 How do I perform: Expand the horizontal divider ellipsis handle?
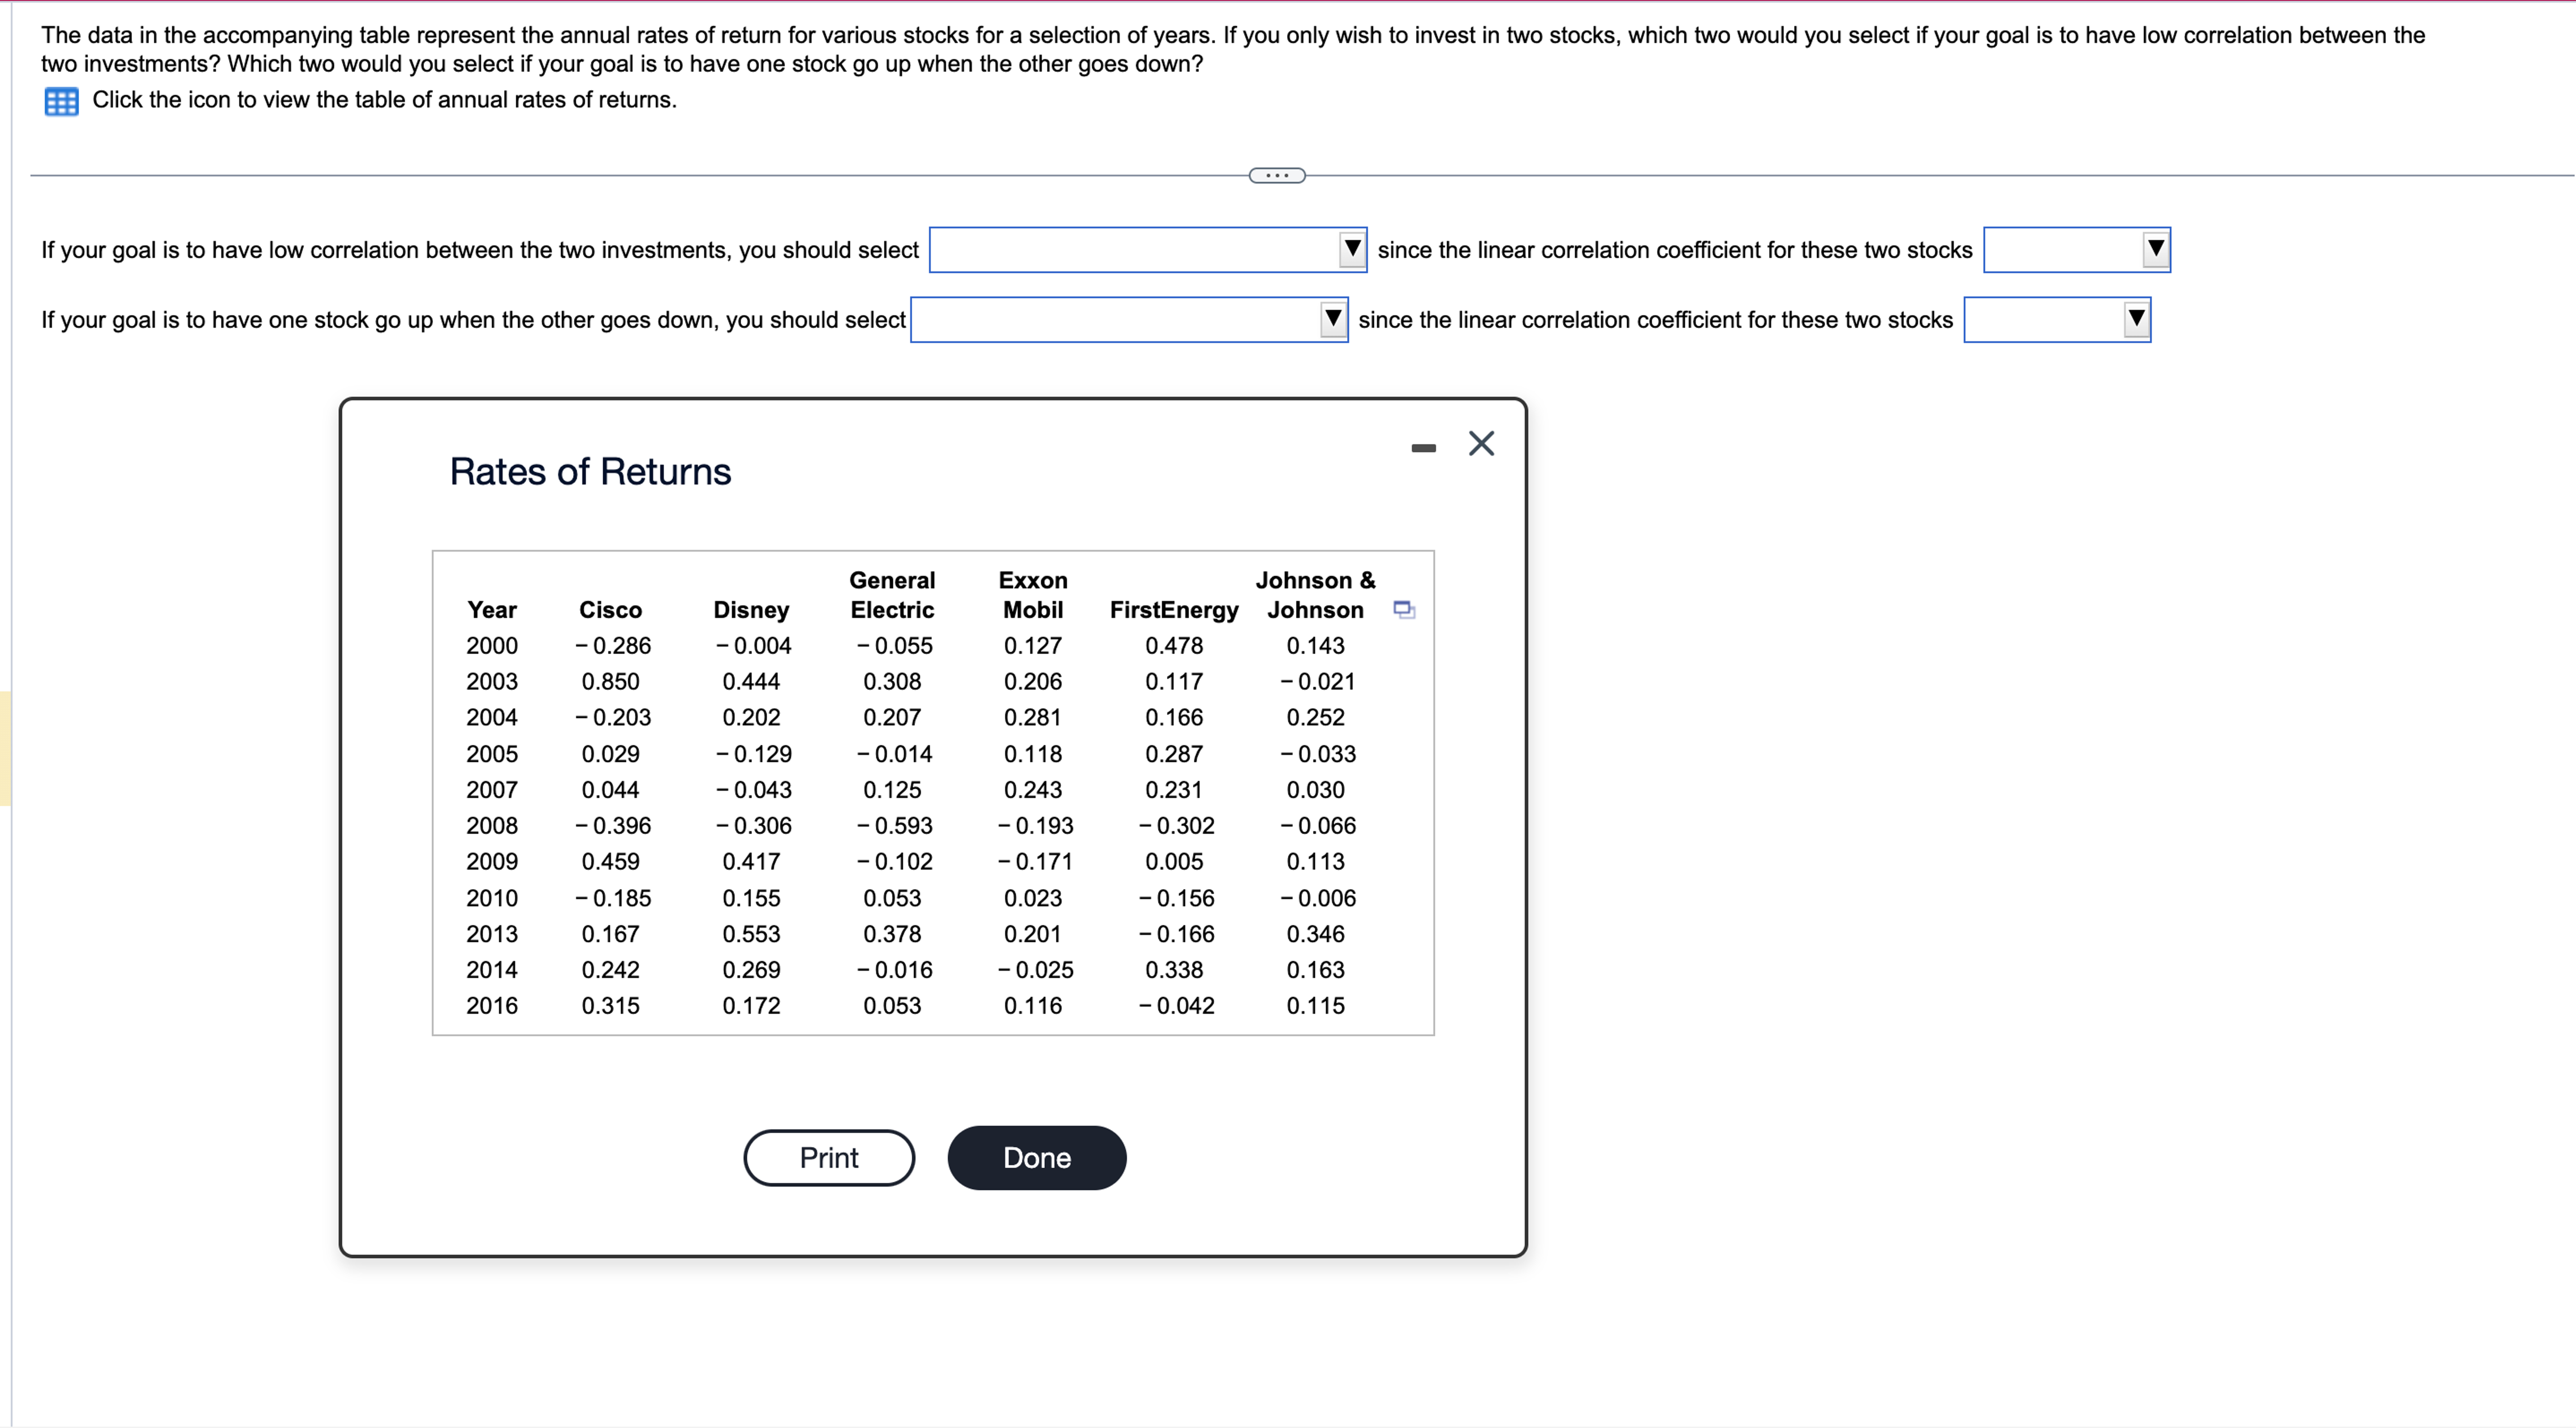click(1277, 176)
